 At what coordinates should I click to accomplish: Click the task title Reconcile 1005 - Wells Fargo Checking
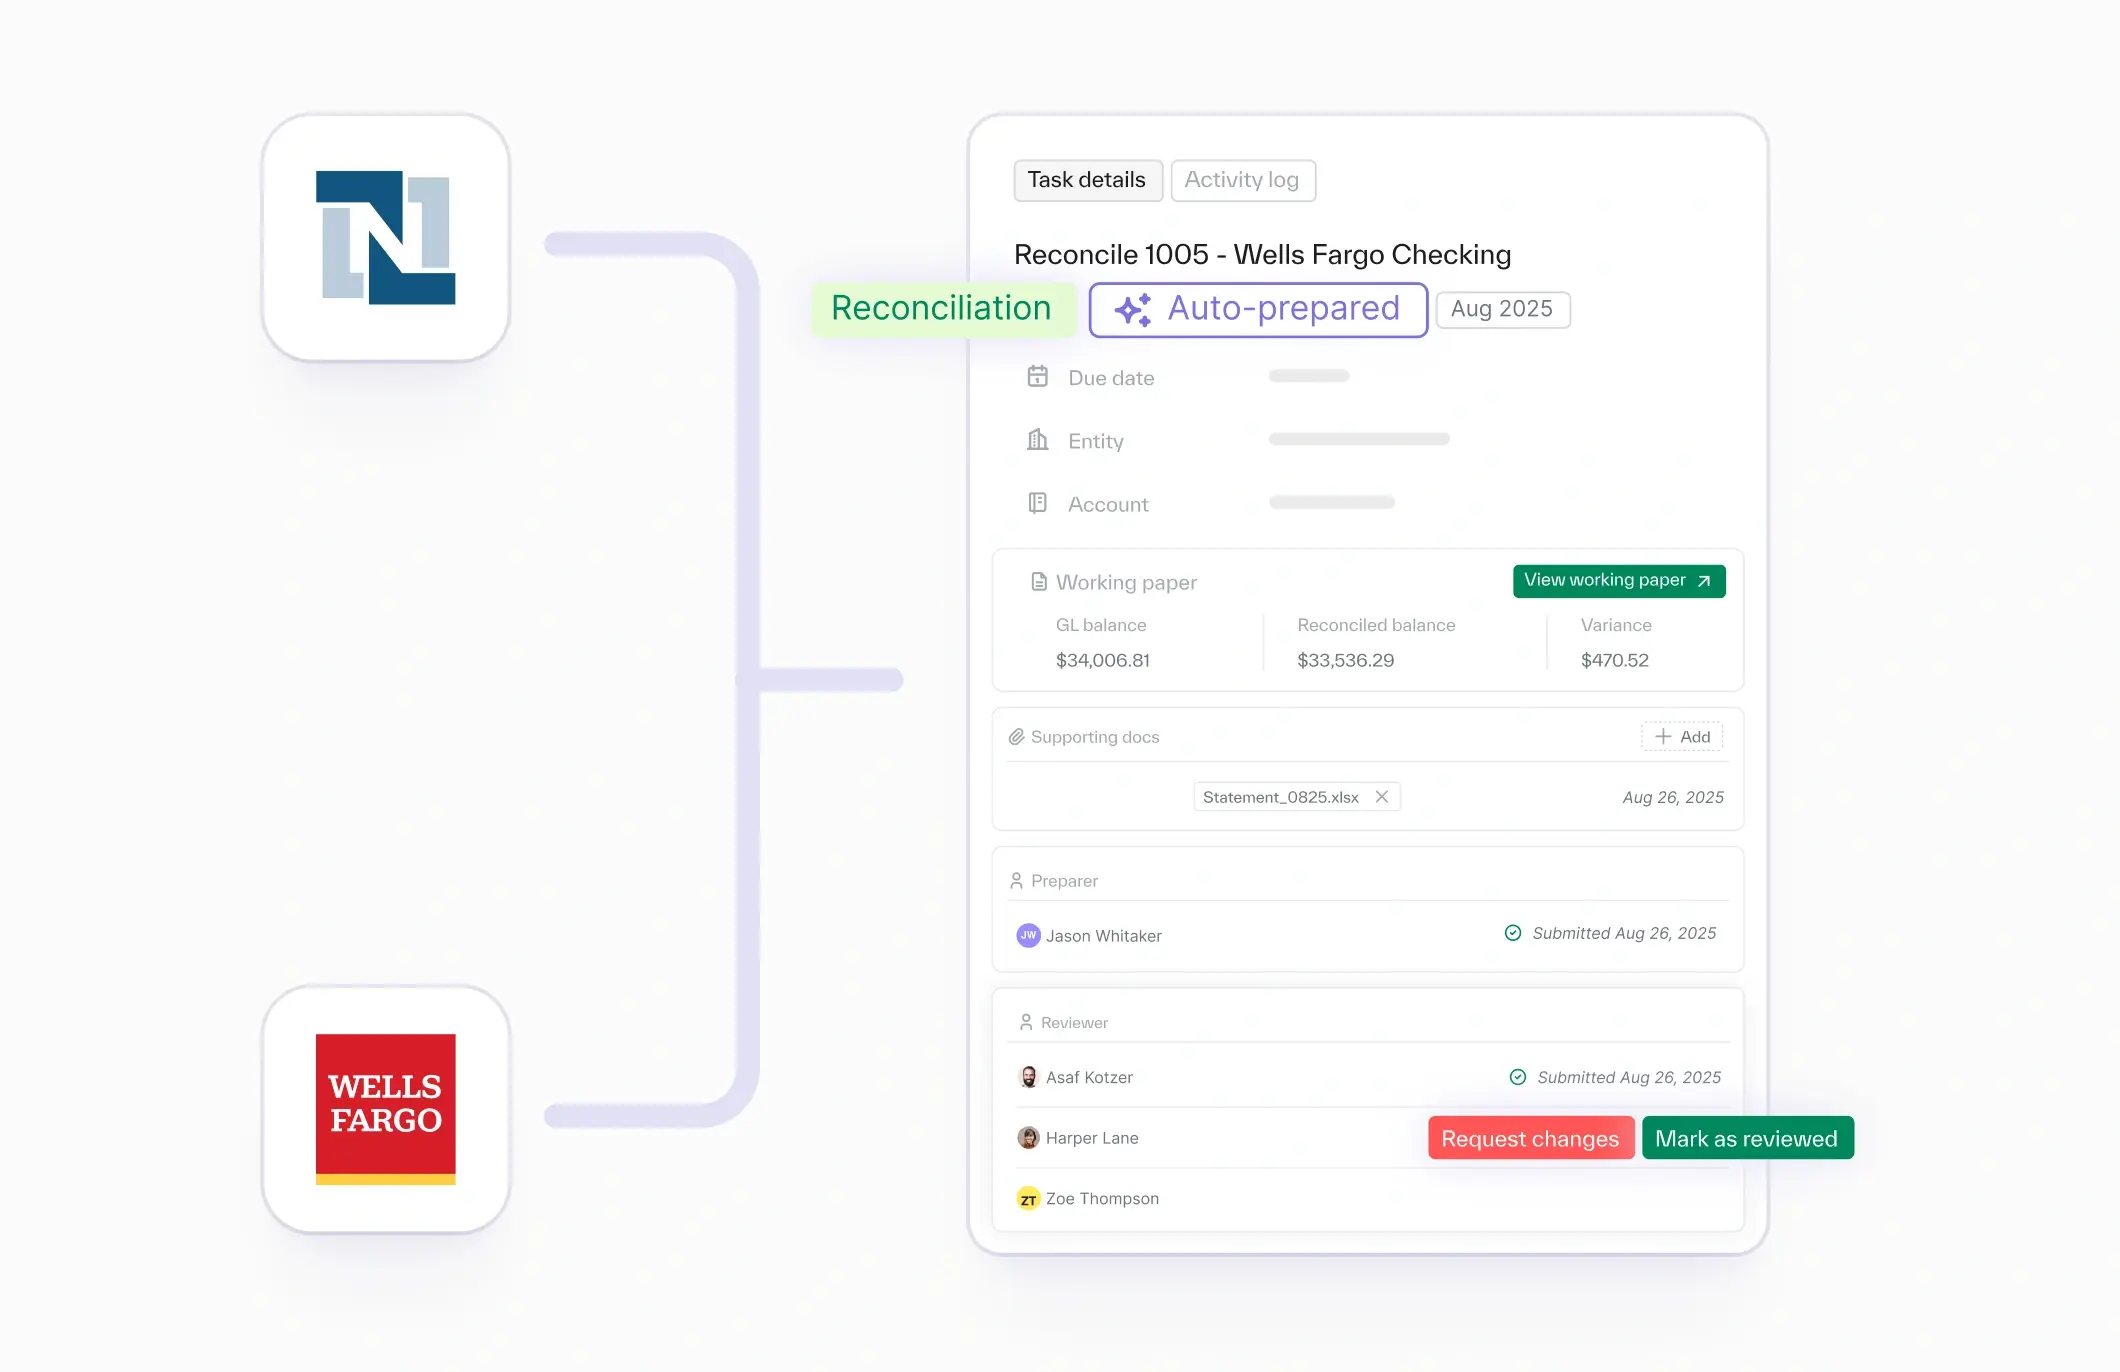1262,254
